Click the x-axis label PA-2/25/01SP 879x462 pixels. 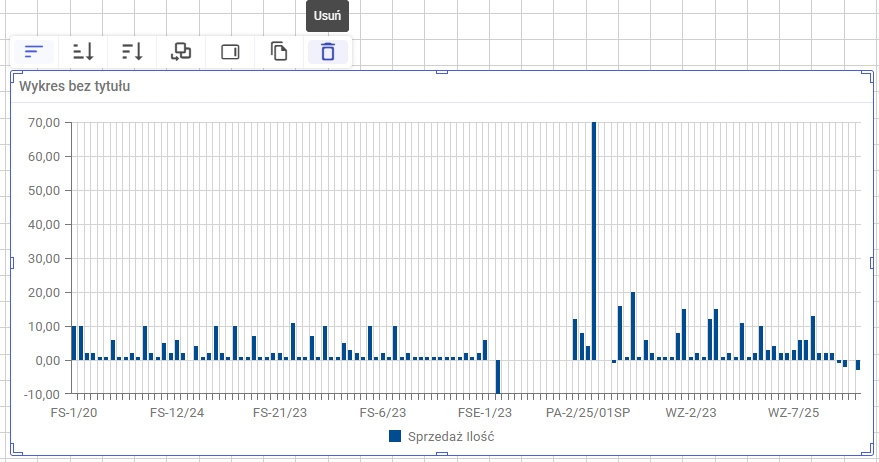pos(588,413)
